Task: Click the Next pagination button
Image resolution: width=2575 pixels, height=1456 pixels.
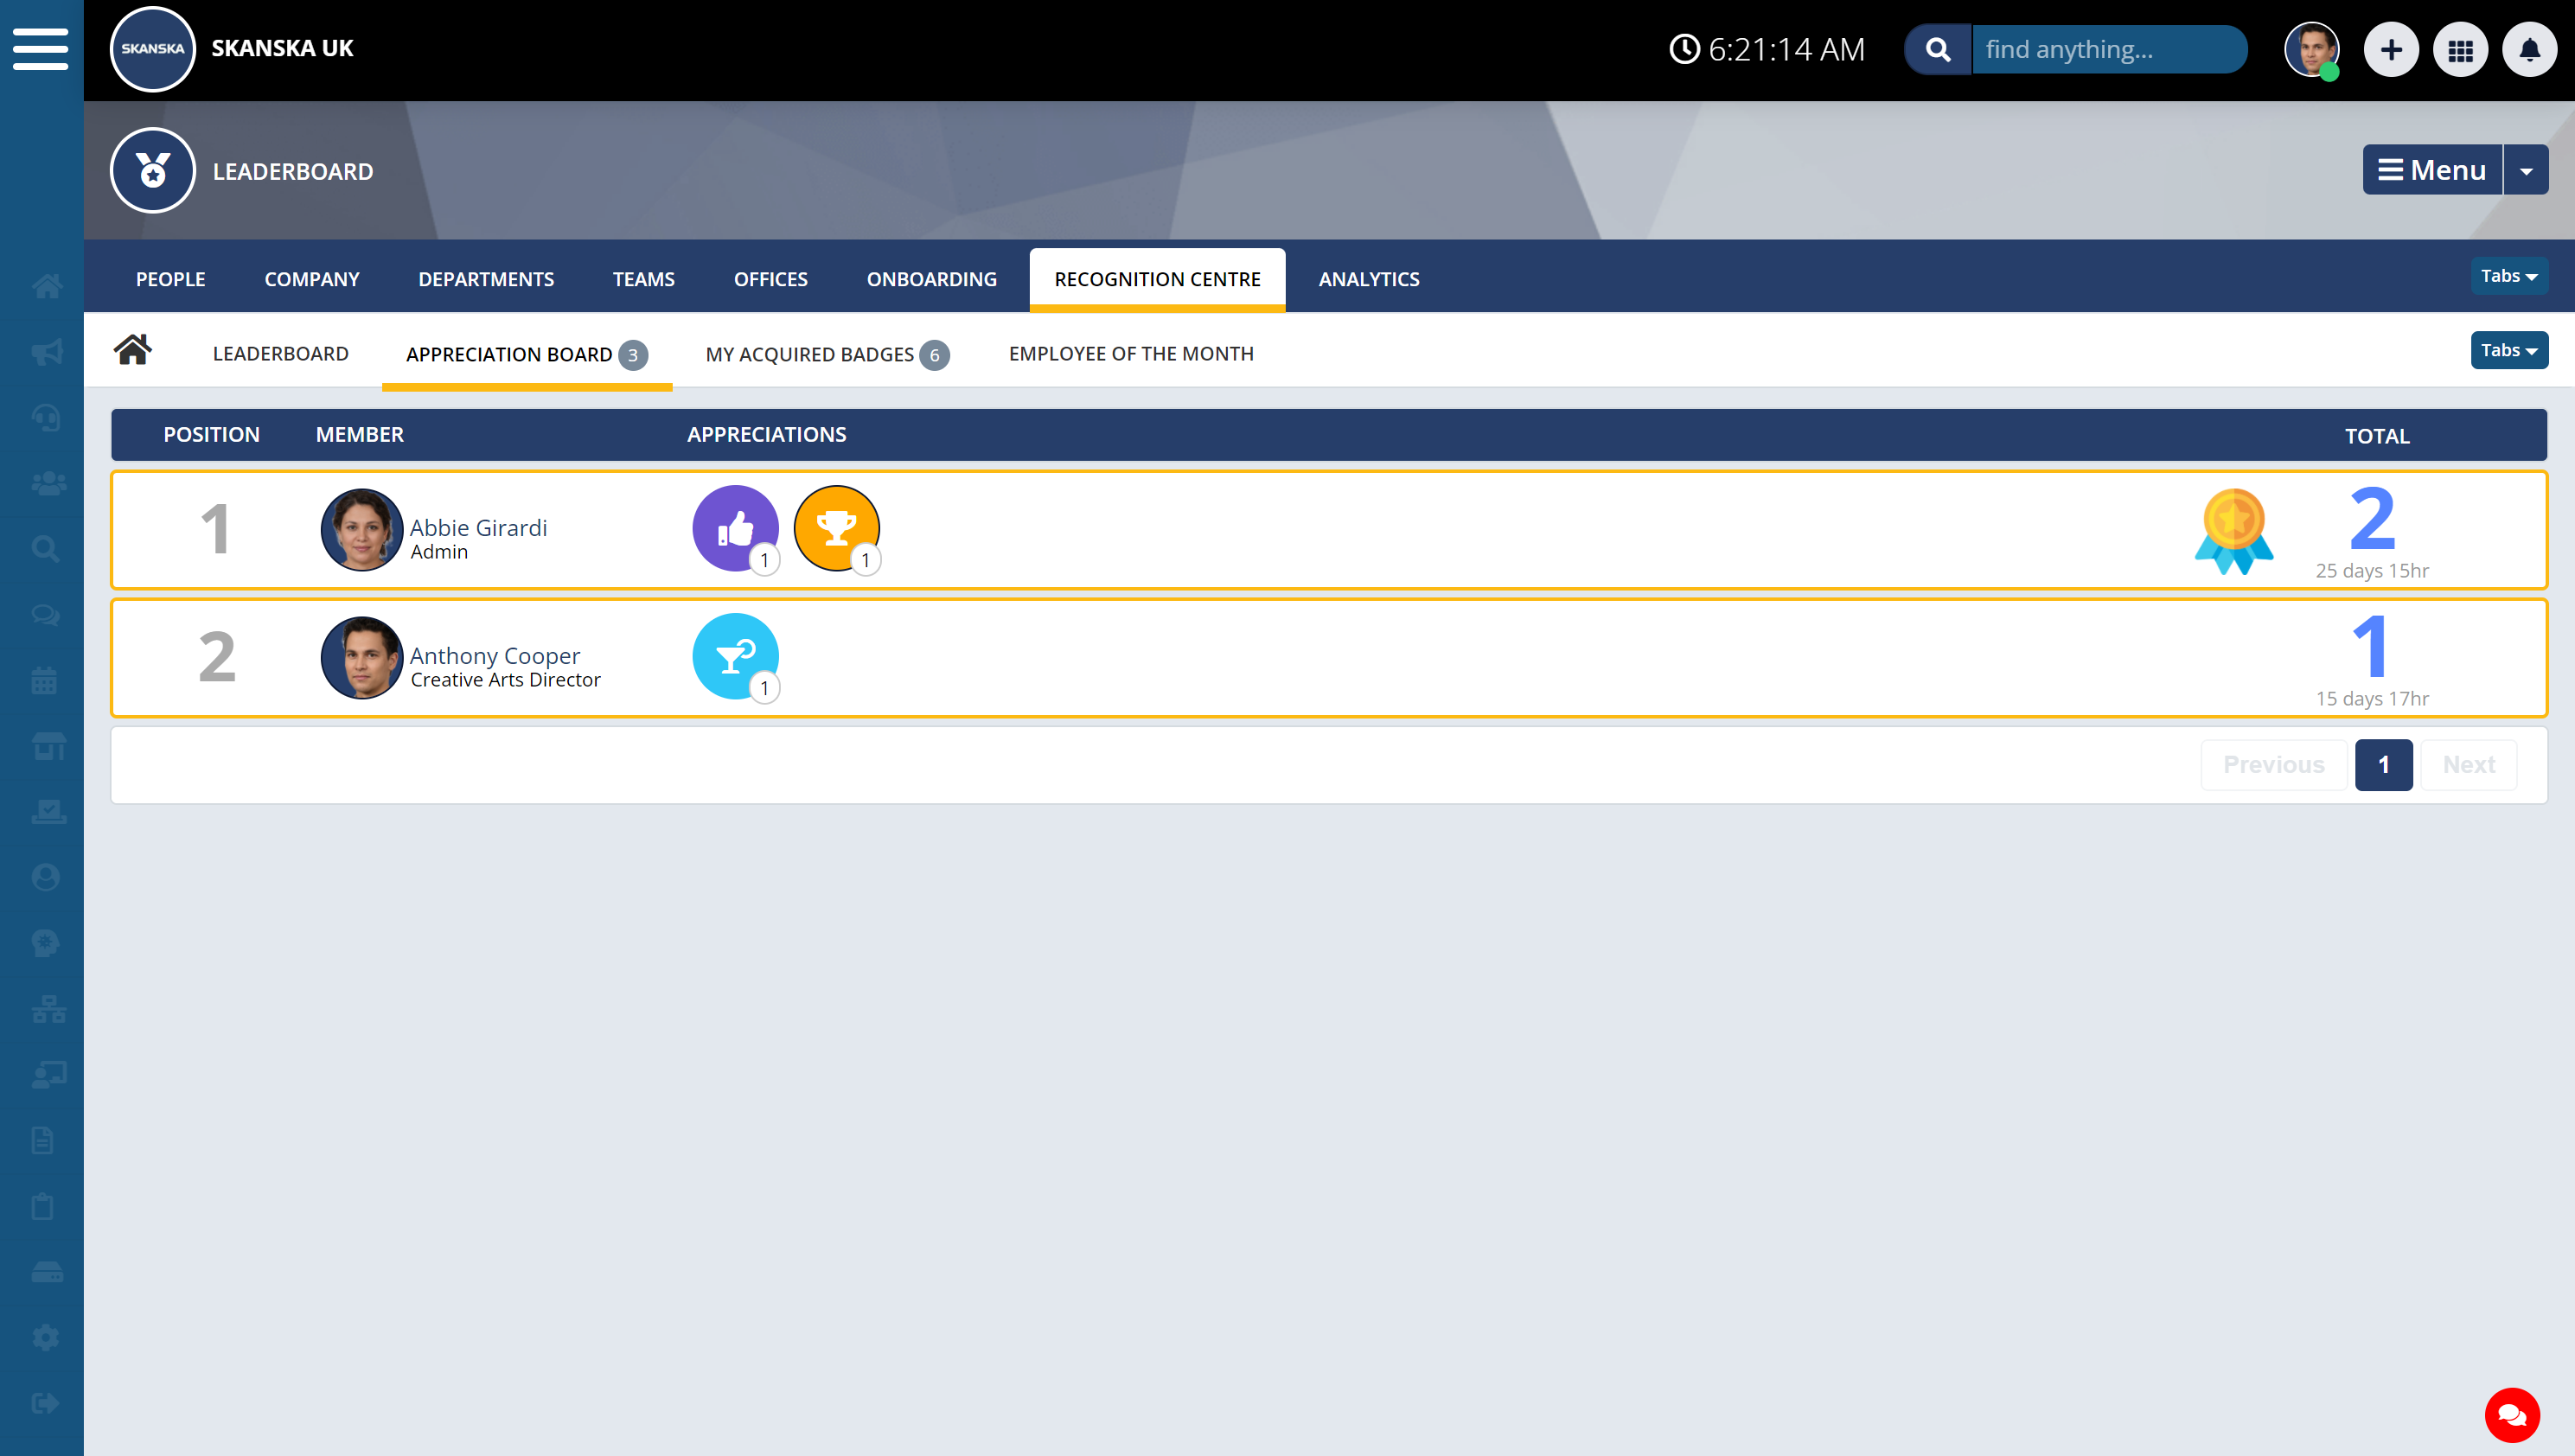Action: [x=2468, y=765]
